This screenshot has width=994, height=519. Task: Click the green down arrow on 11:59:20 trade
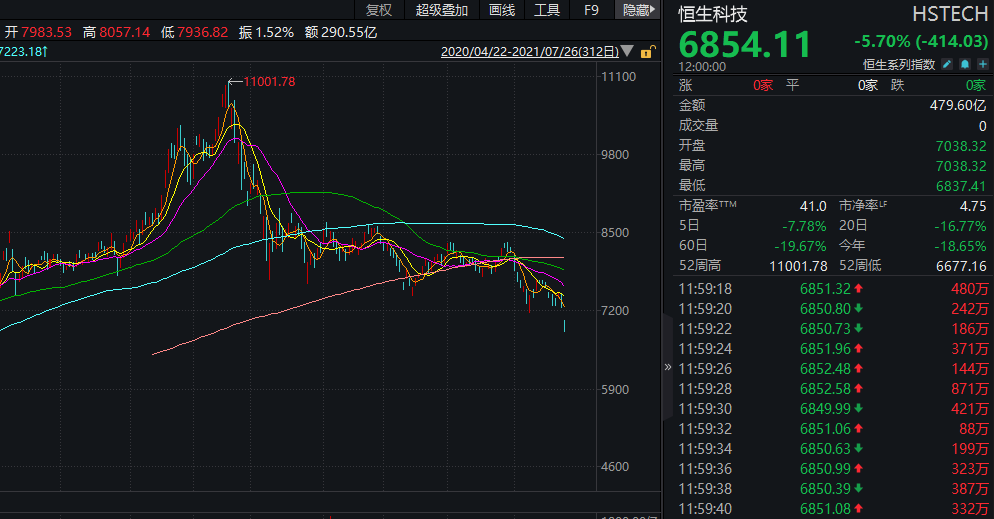(858, 309)
